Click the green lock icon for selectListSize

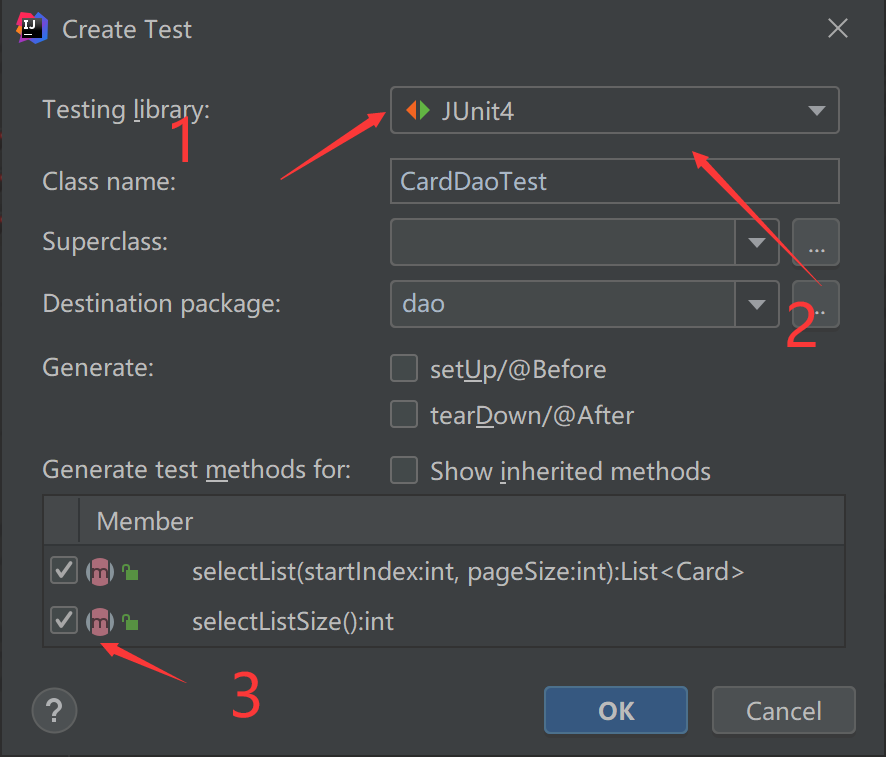pyautogui.click(x=130, y=622)
